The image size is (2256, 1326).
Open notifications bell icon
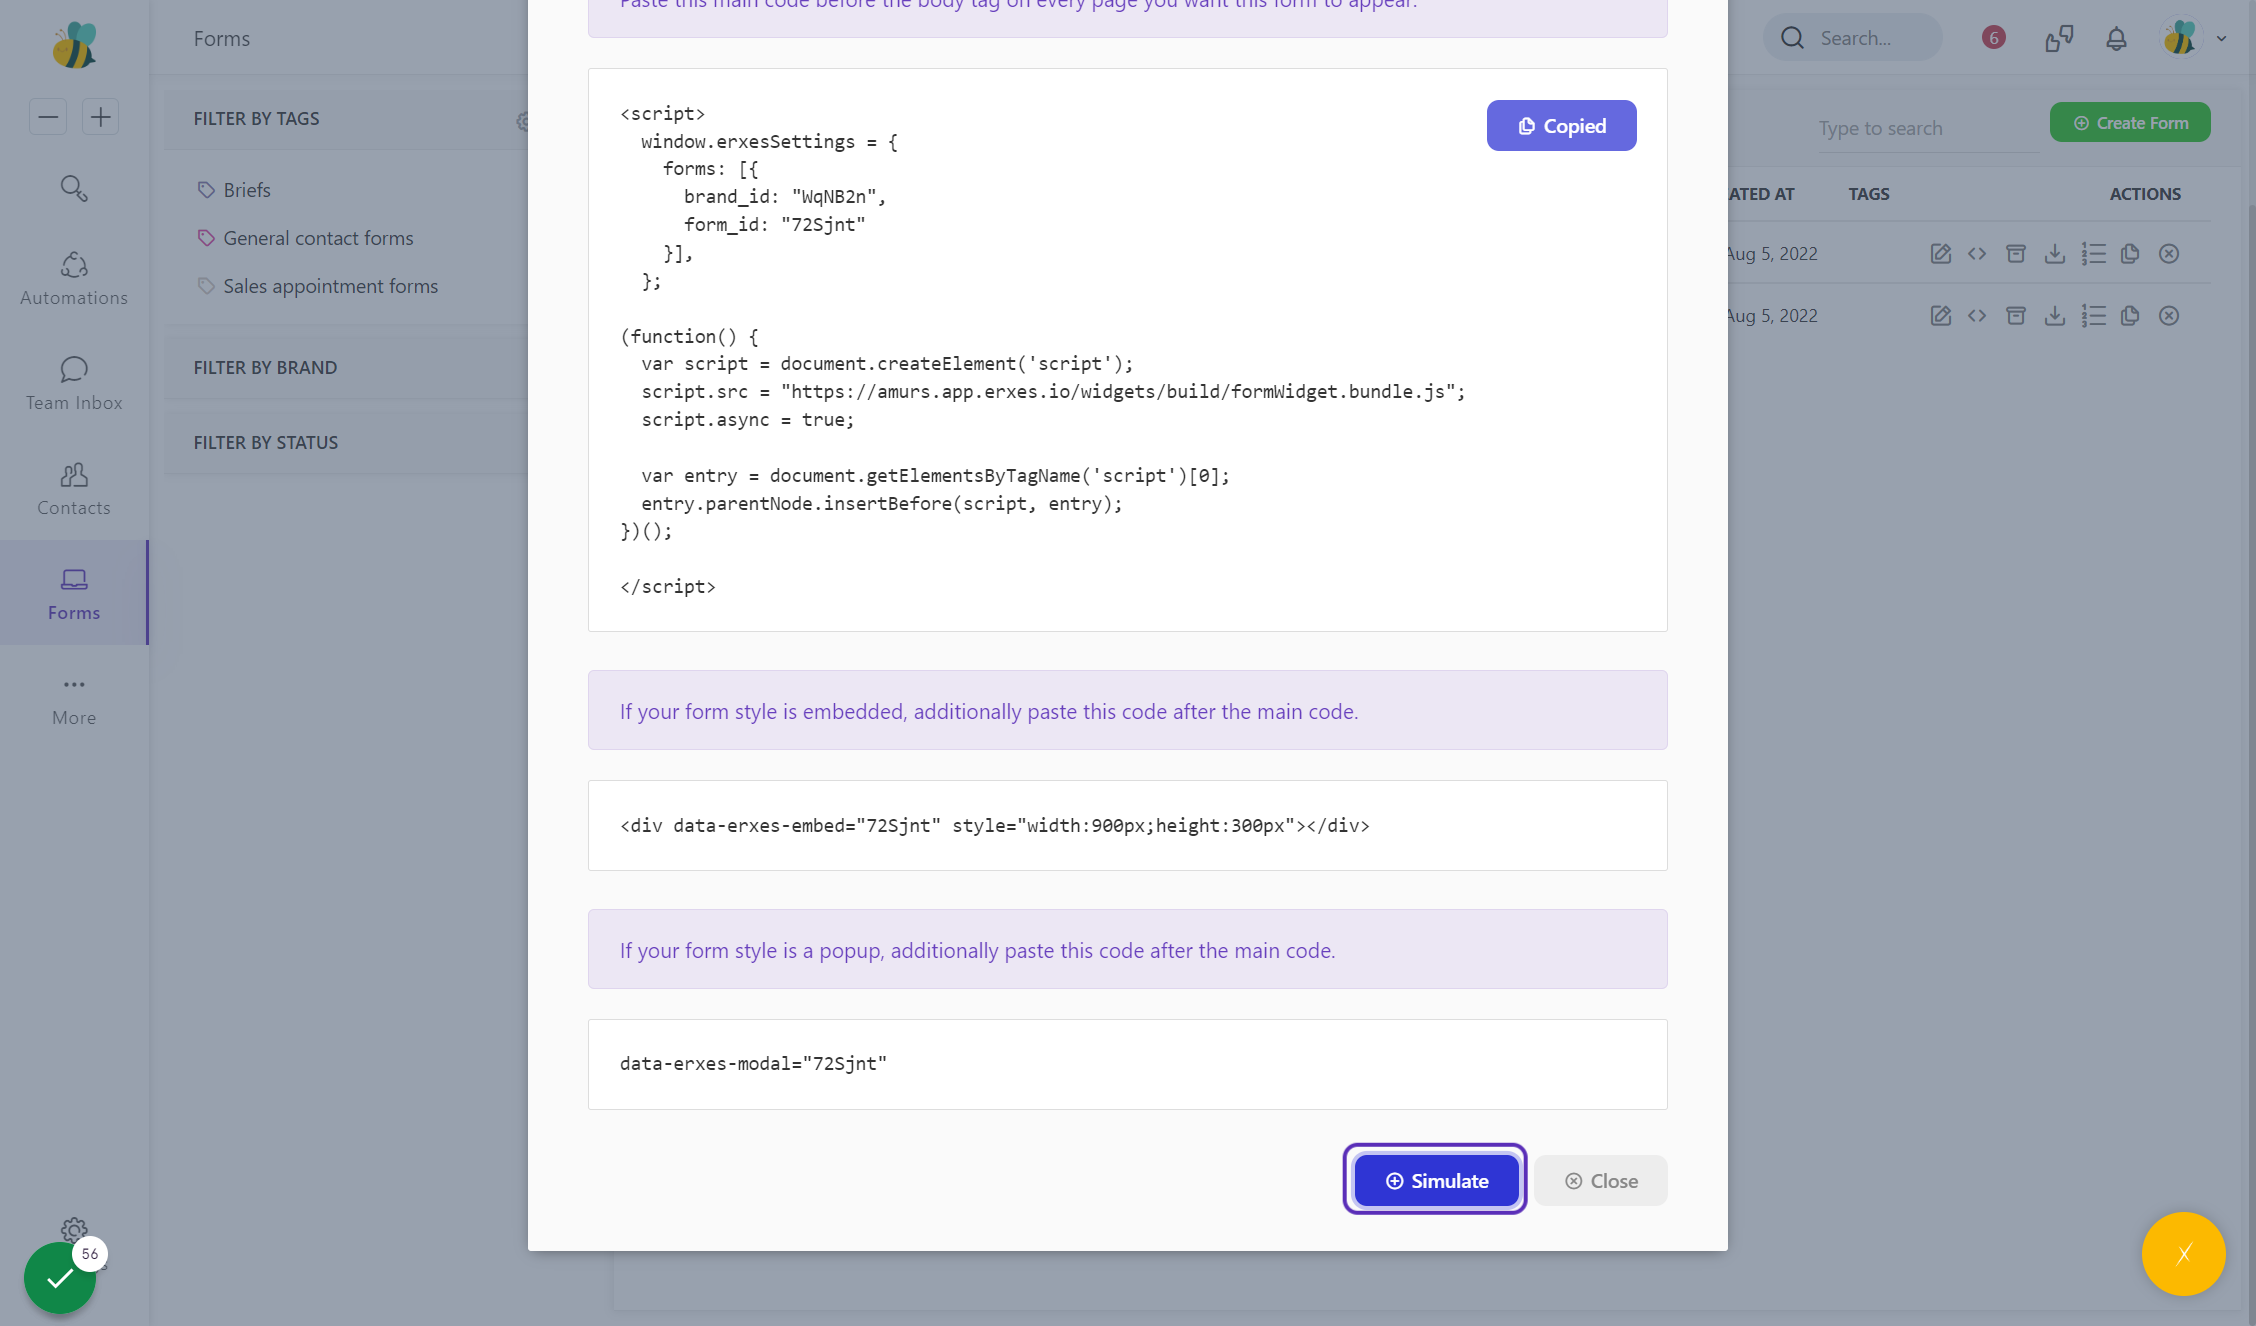tap(2116, 39)
